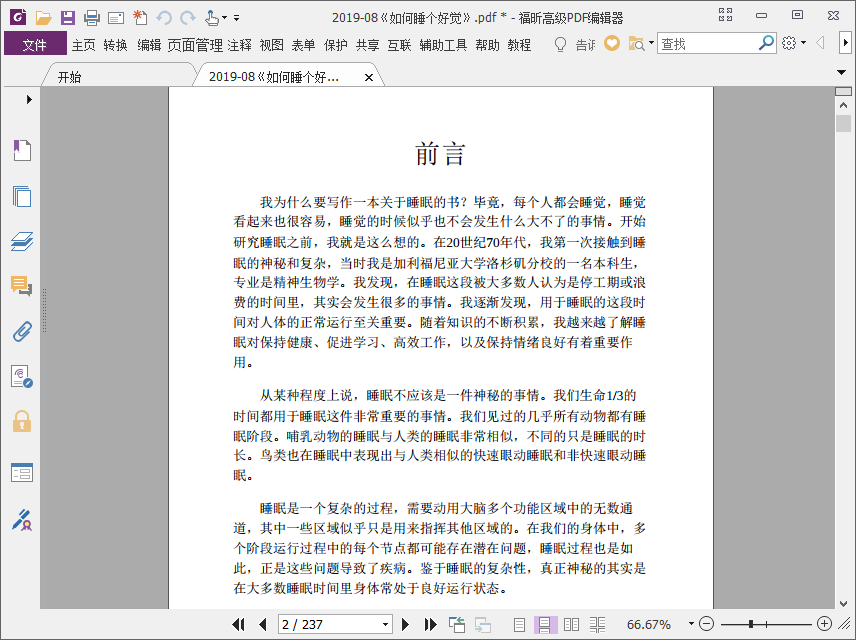The height and width of the screenshot is (640, 856).
Task: Open the comments panel in the sidebar
Action: click(22, 286)
